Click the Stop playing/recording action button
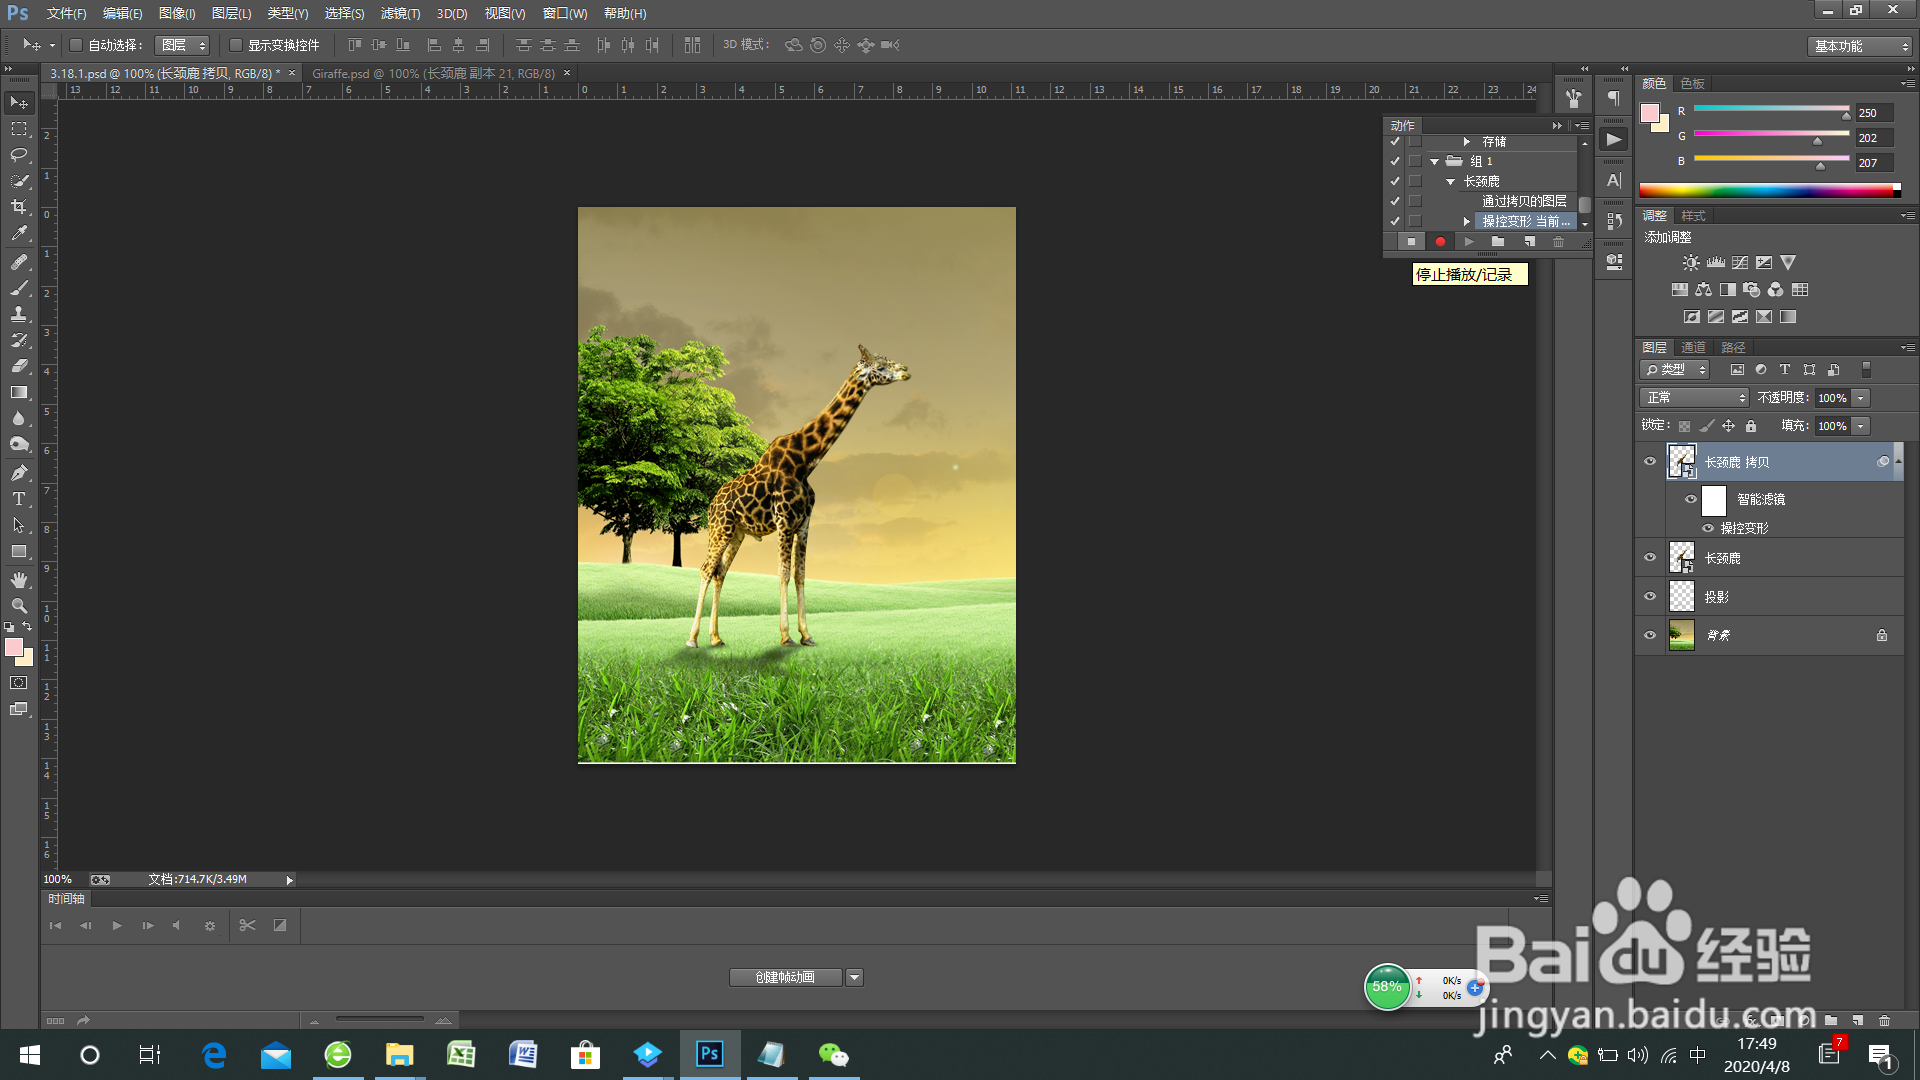This screenshot has height=1080, width=1920. coord(1411,242)
